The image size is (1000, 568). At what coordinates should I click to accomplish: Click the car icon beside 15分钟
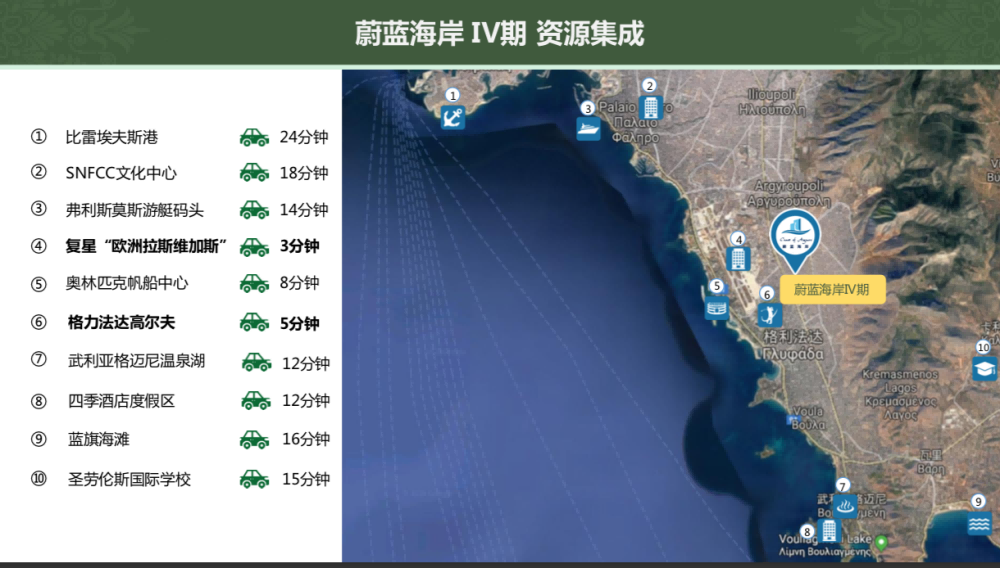click(254, 479)
